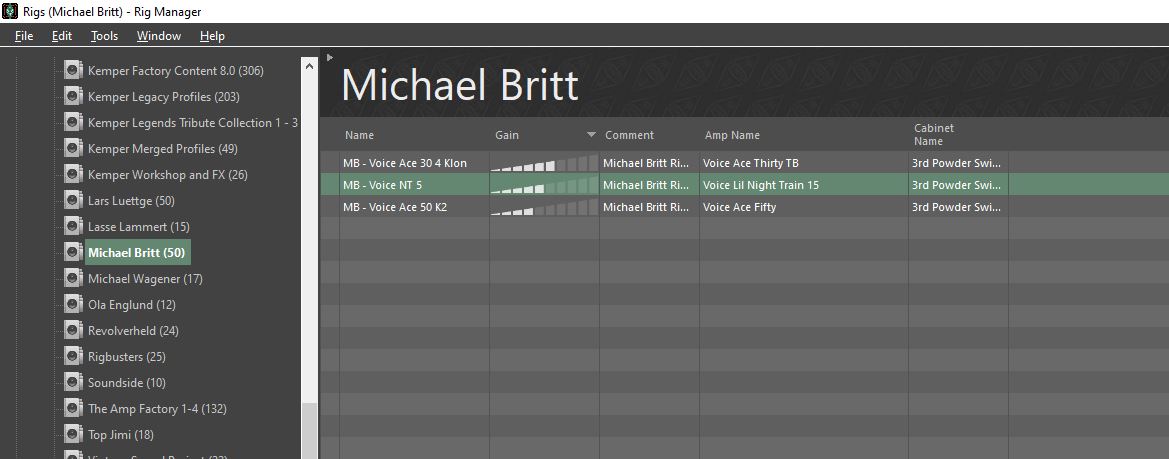Click the Lars Luettge rig pack icon
The width and height of the screenshot is (1169, 459).
(x=72, y=200)
